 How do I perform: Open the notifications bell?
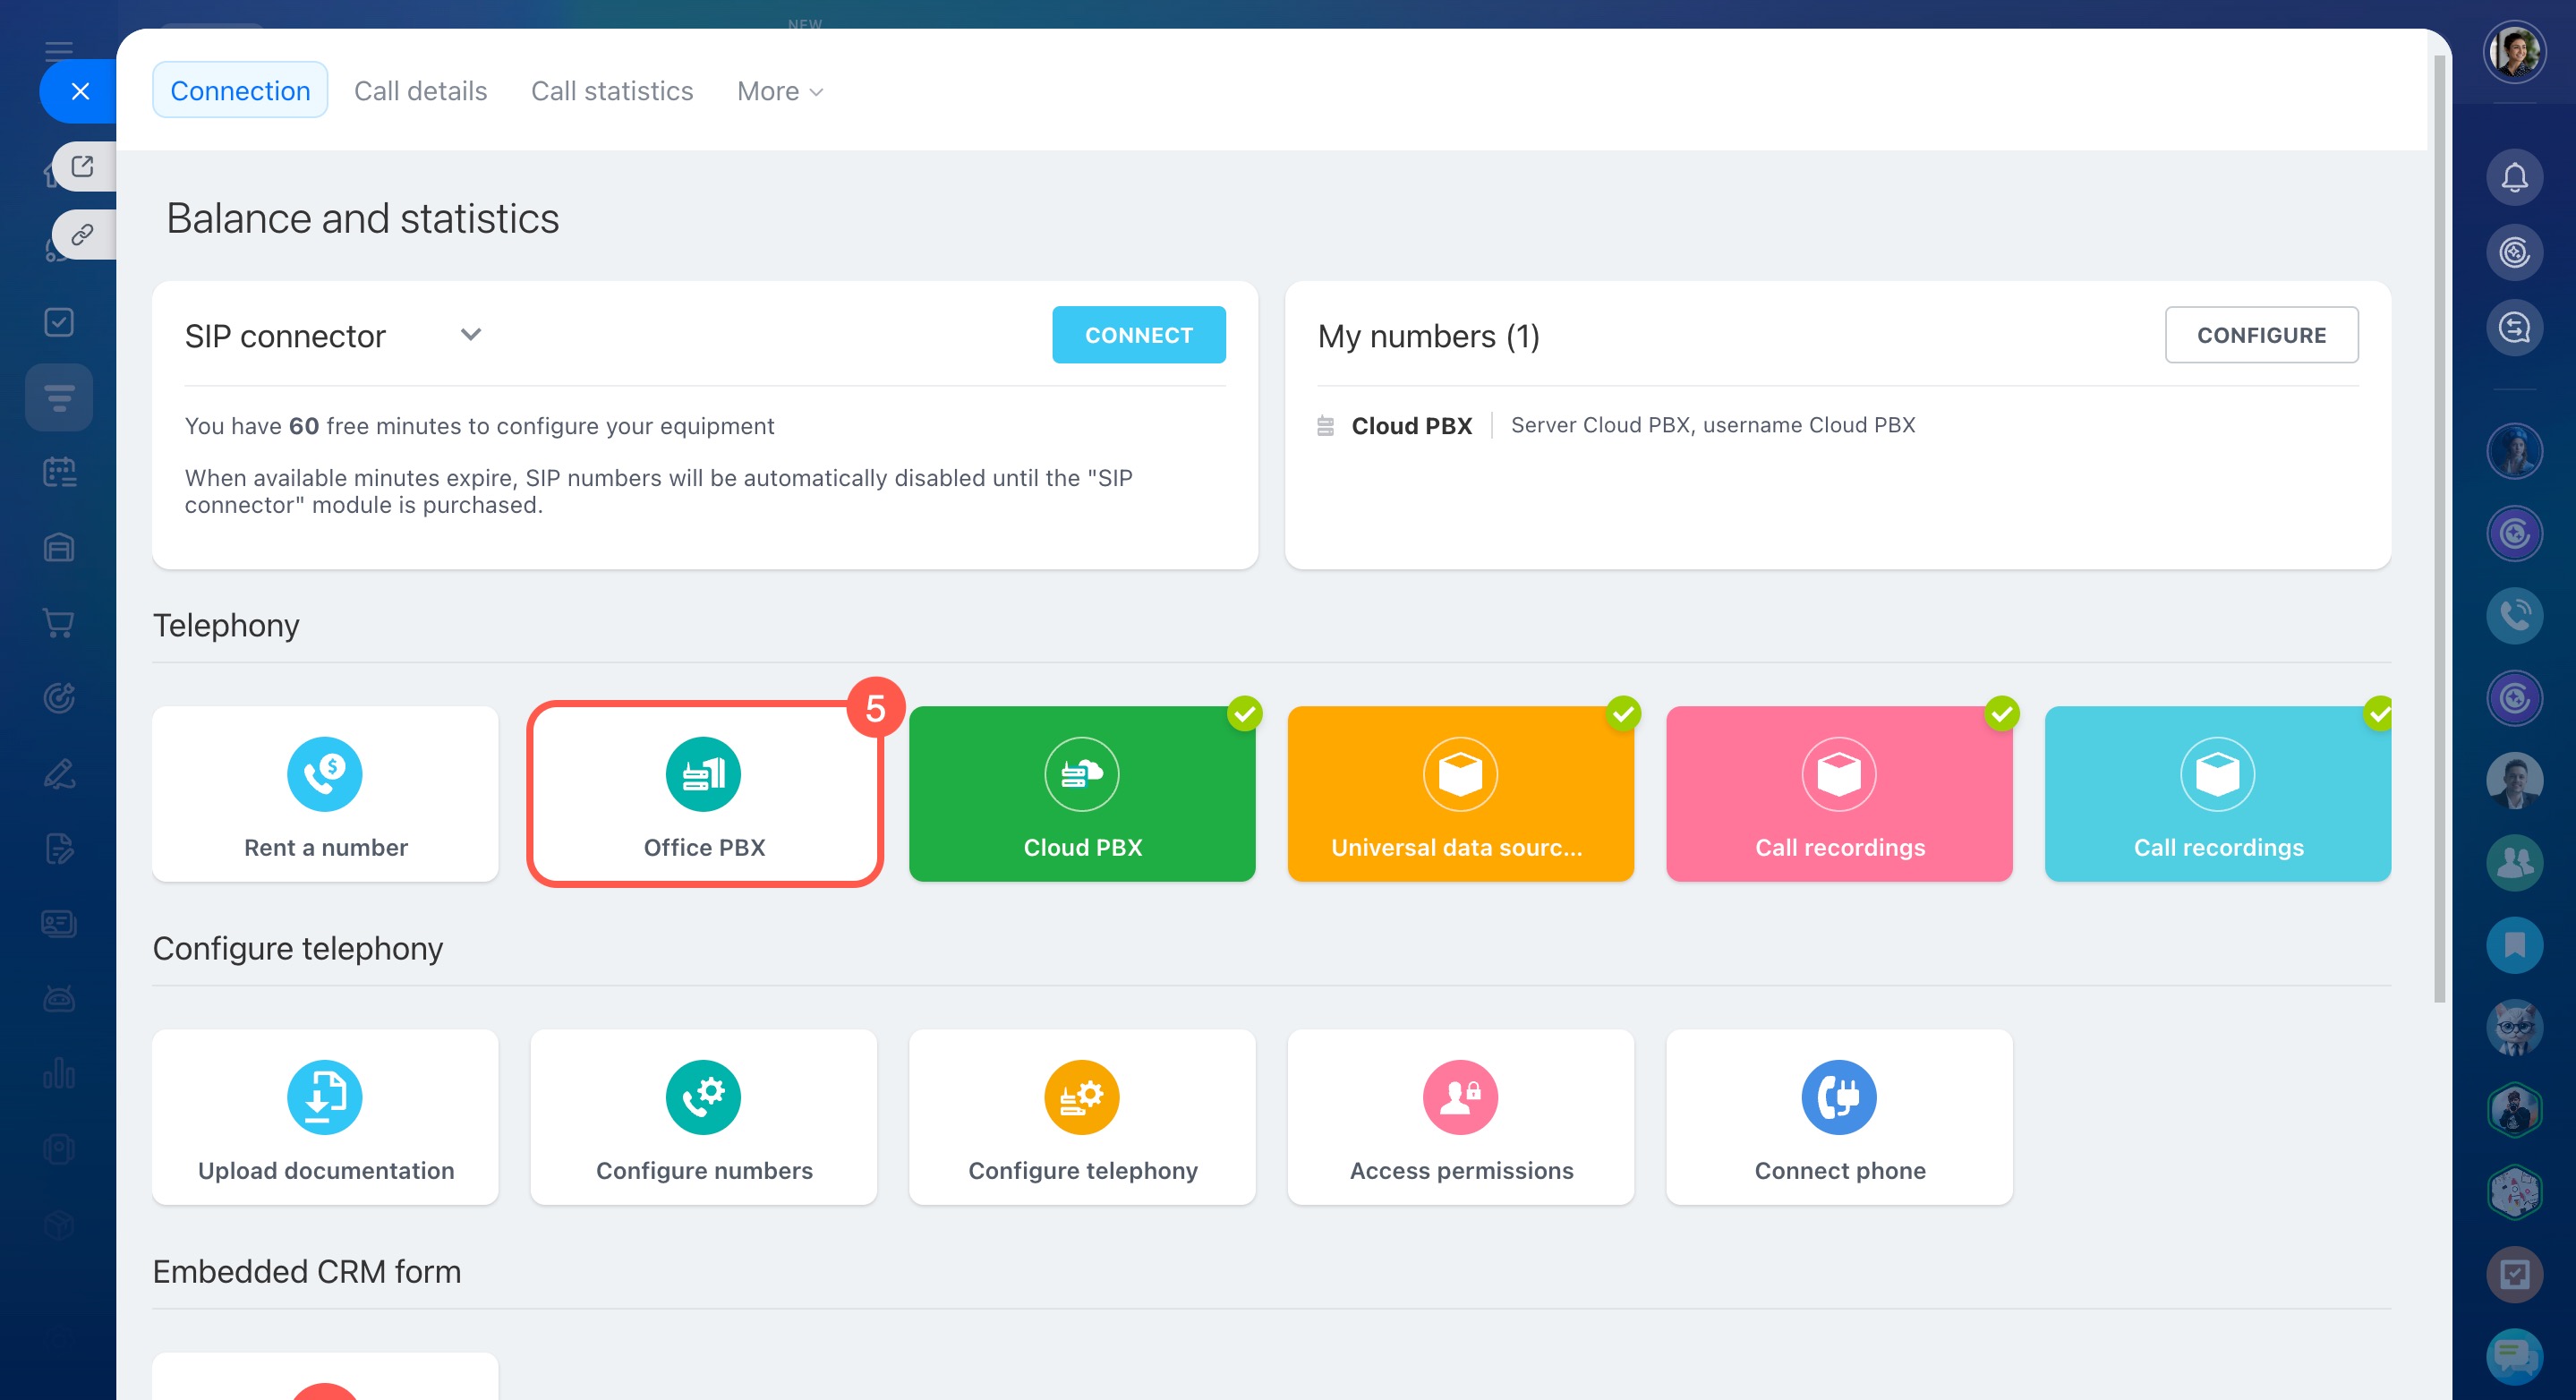point(2514,178)
